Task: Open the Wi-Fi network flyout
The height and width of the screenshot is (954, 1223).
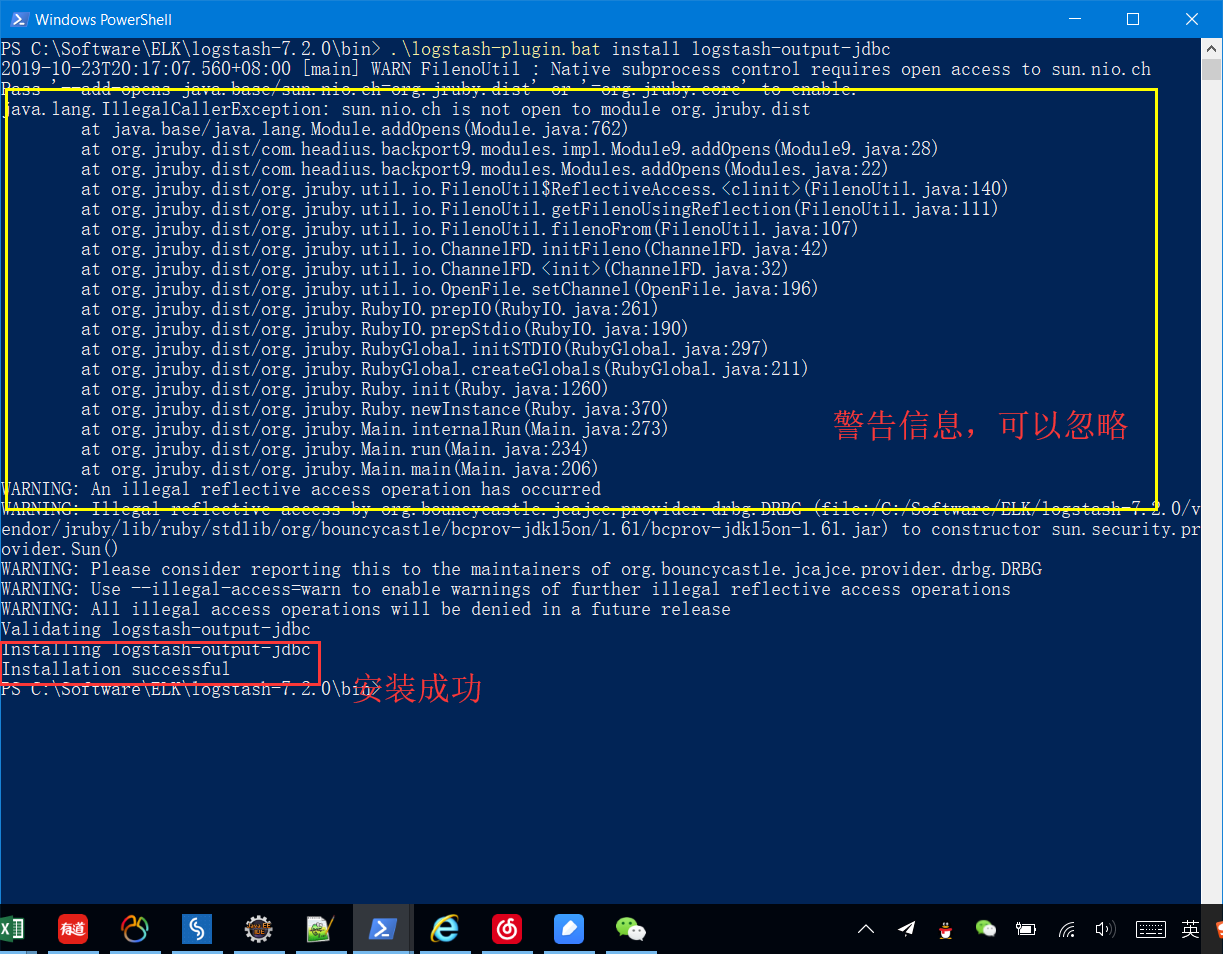Action: [1067, 930]
